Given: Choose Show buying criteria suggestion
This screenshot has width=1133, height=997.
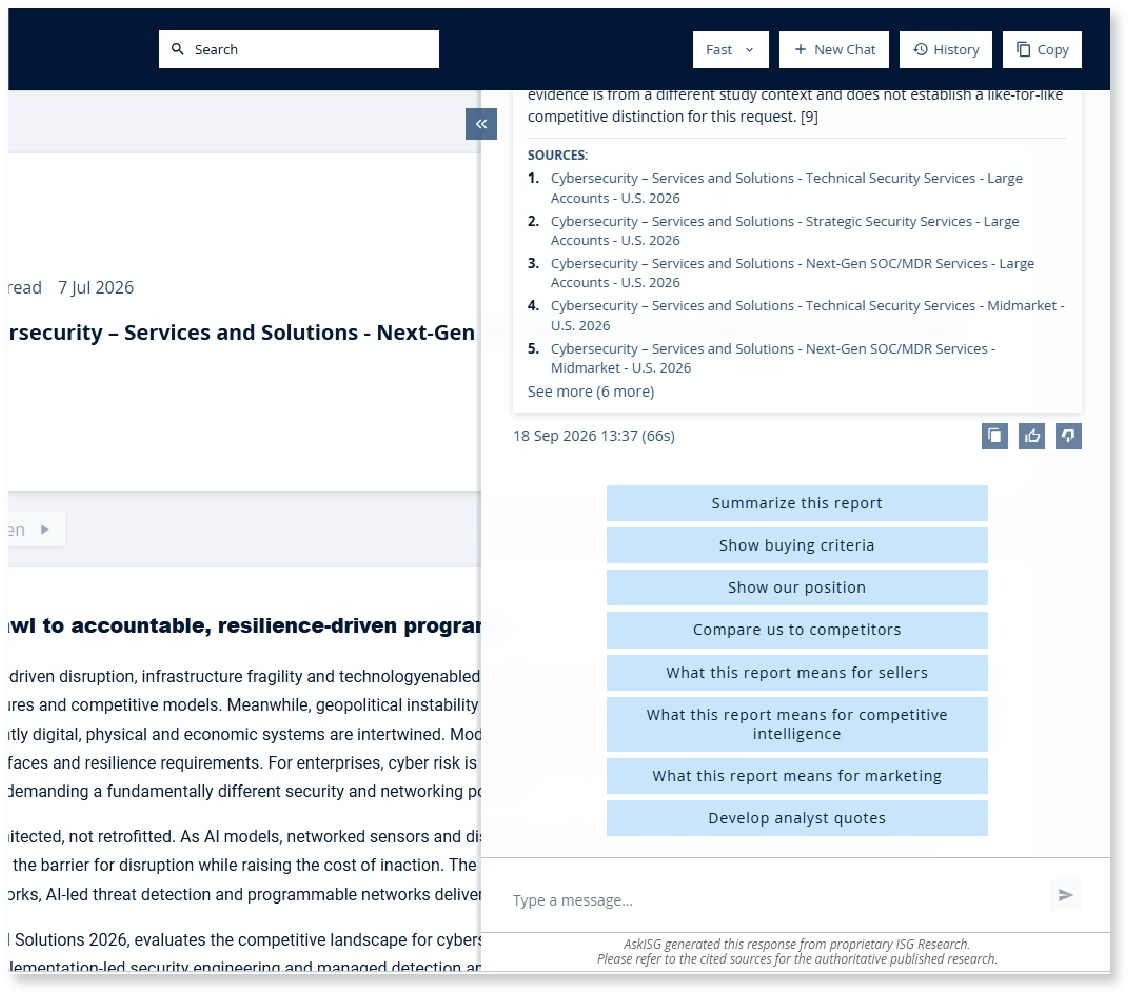Looking at the screenshot, I should [797, 545].
